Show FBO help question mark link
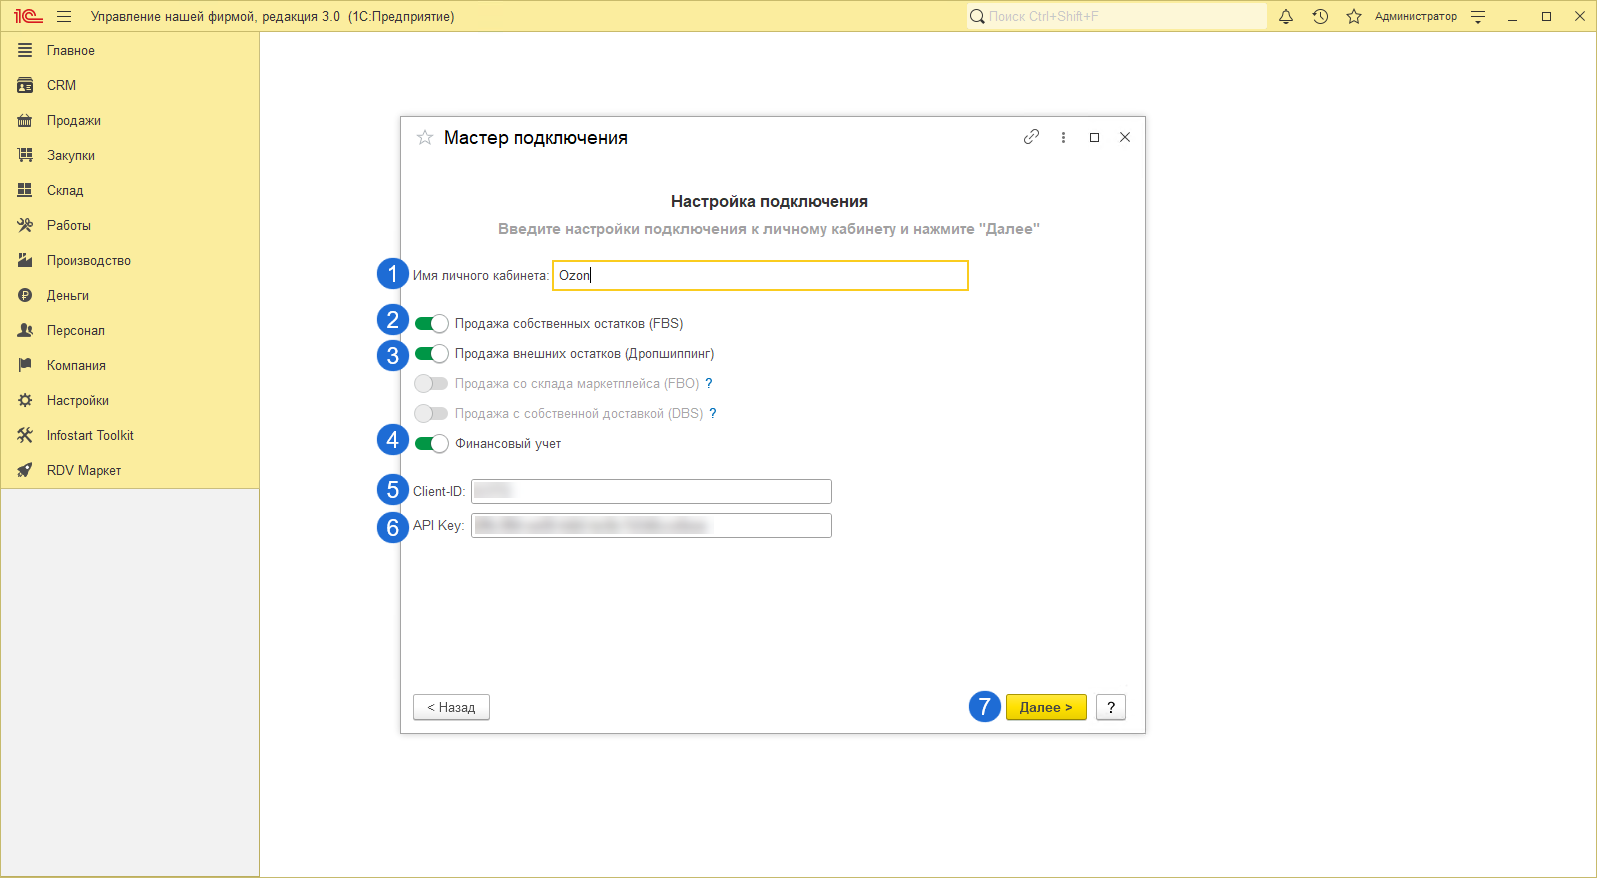1597x878 pixels. [709, 383]
